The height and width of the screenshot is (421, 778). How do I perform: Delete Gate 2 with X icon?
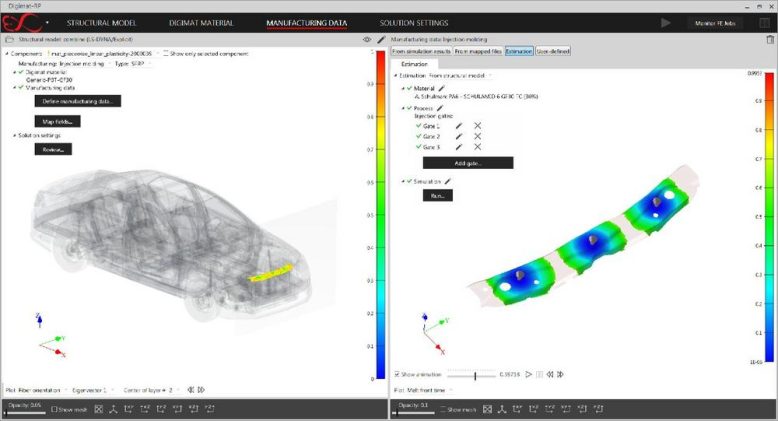(x=477, y=136)
